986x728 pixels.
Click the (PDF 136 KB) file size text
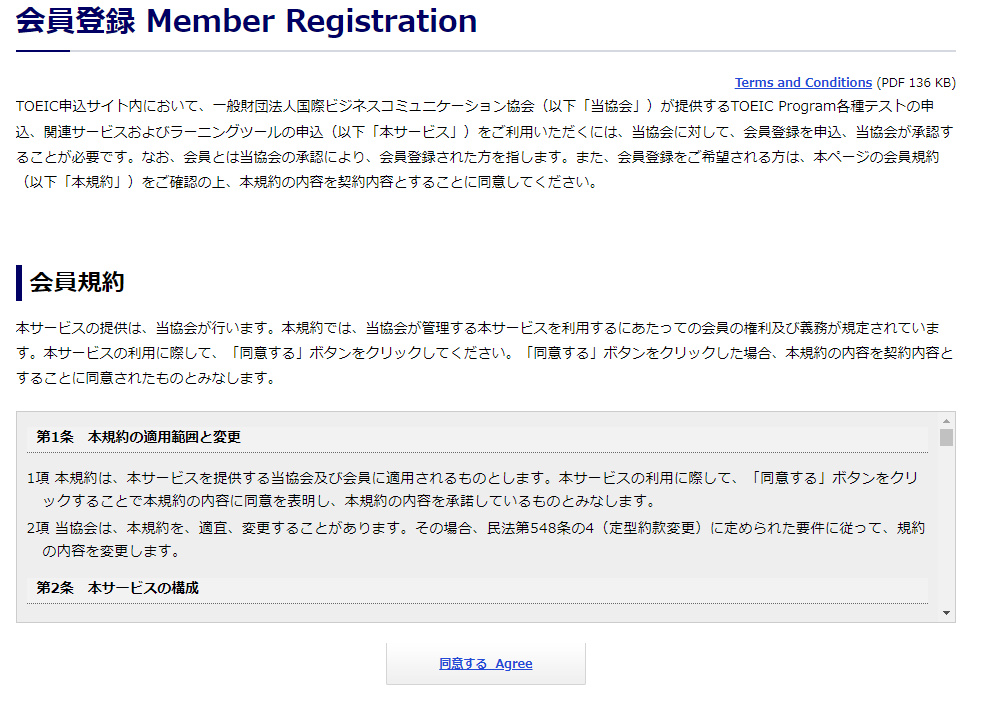click(916, 82)
